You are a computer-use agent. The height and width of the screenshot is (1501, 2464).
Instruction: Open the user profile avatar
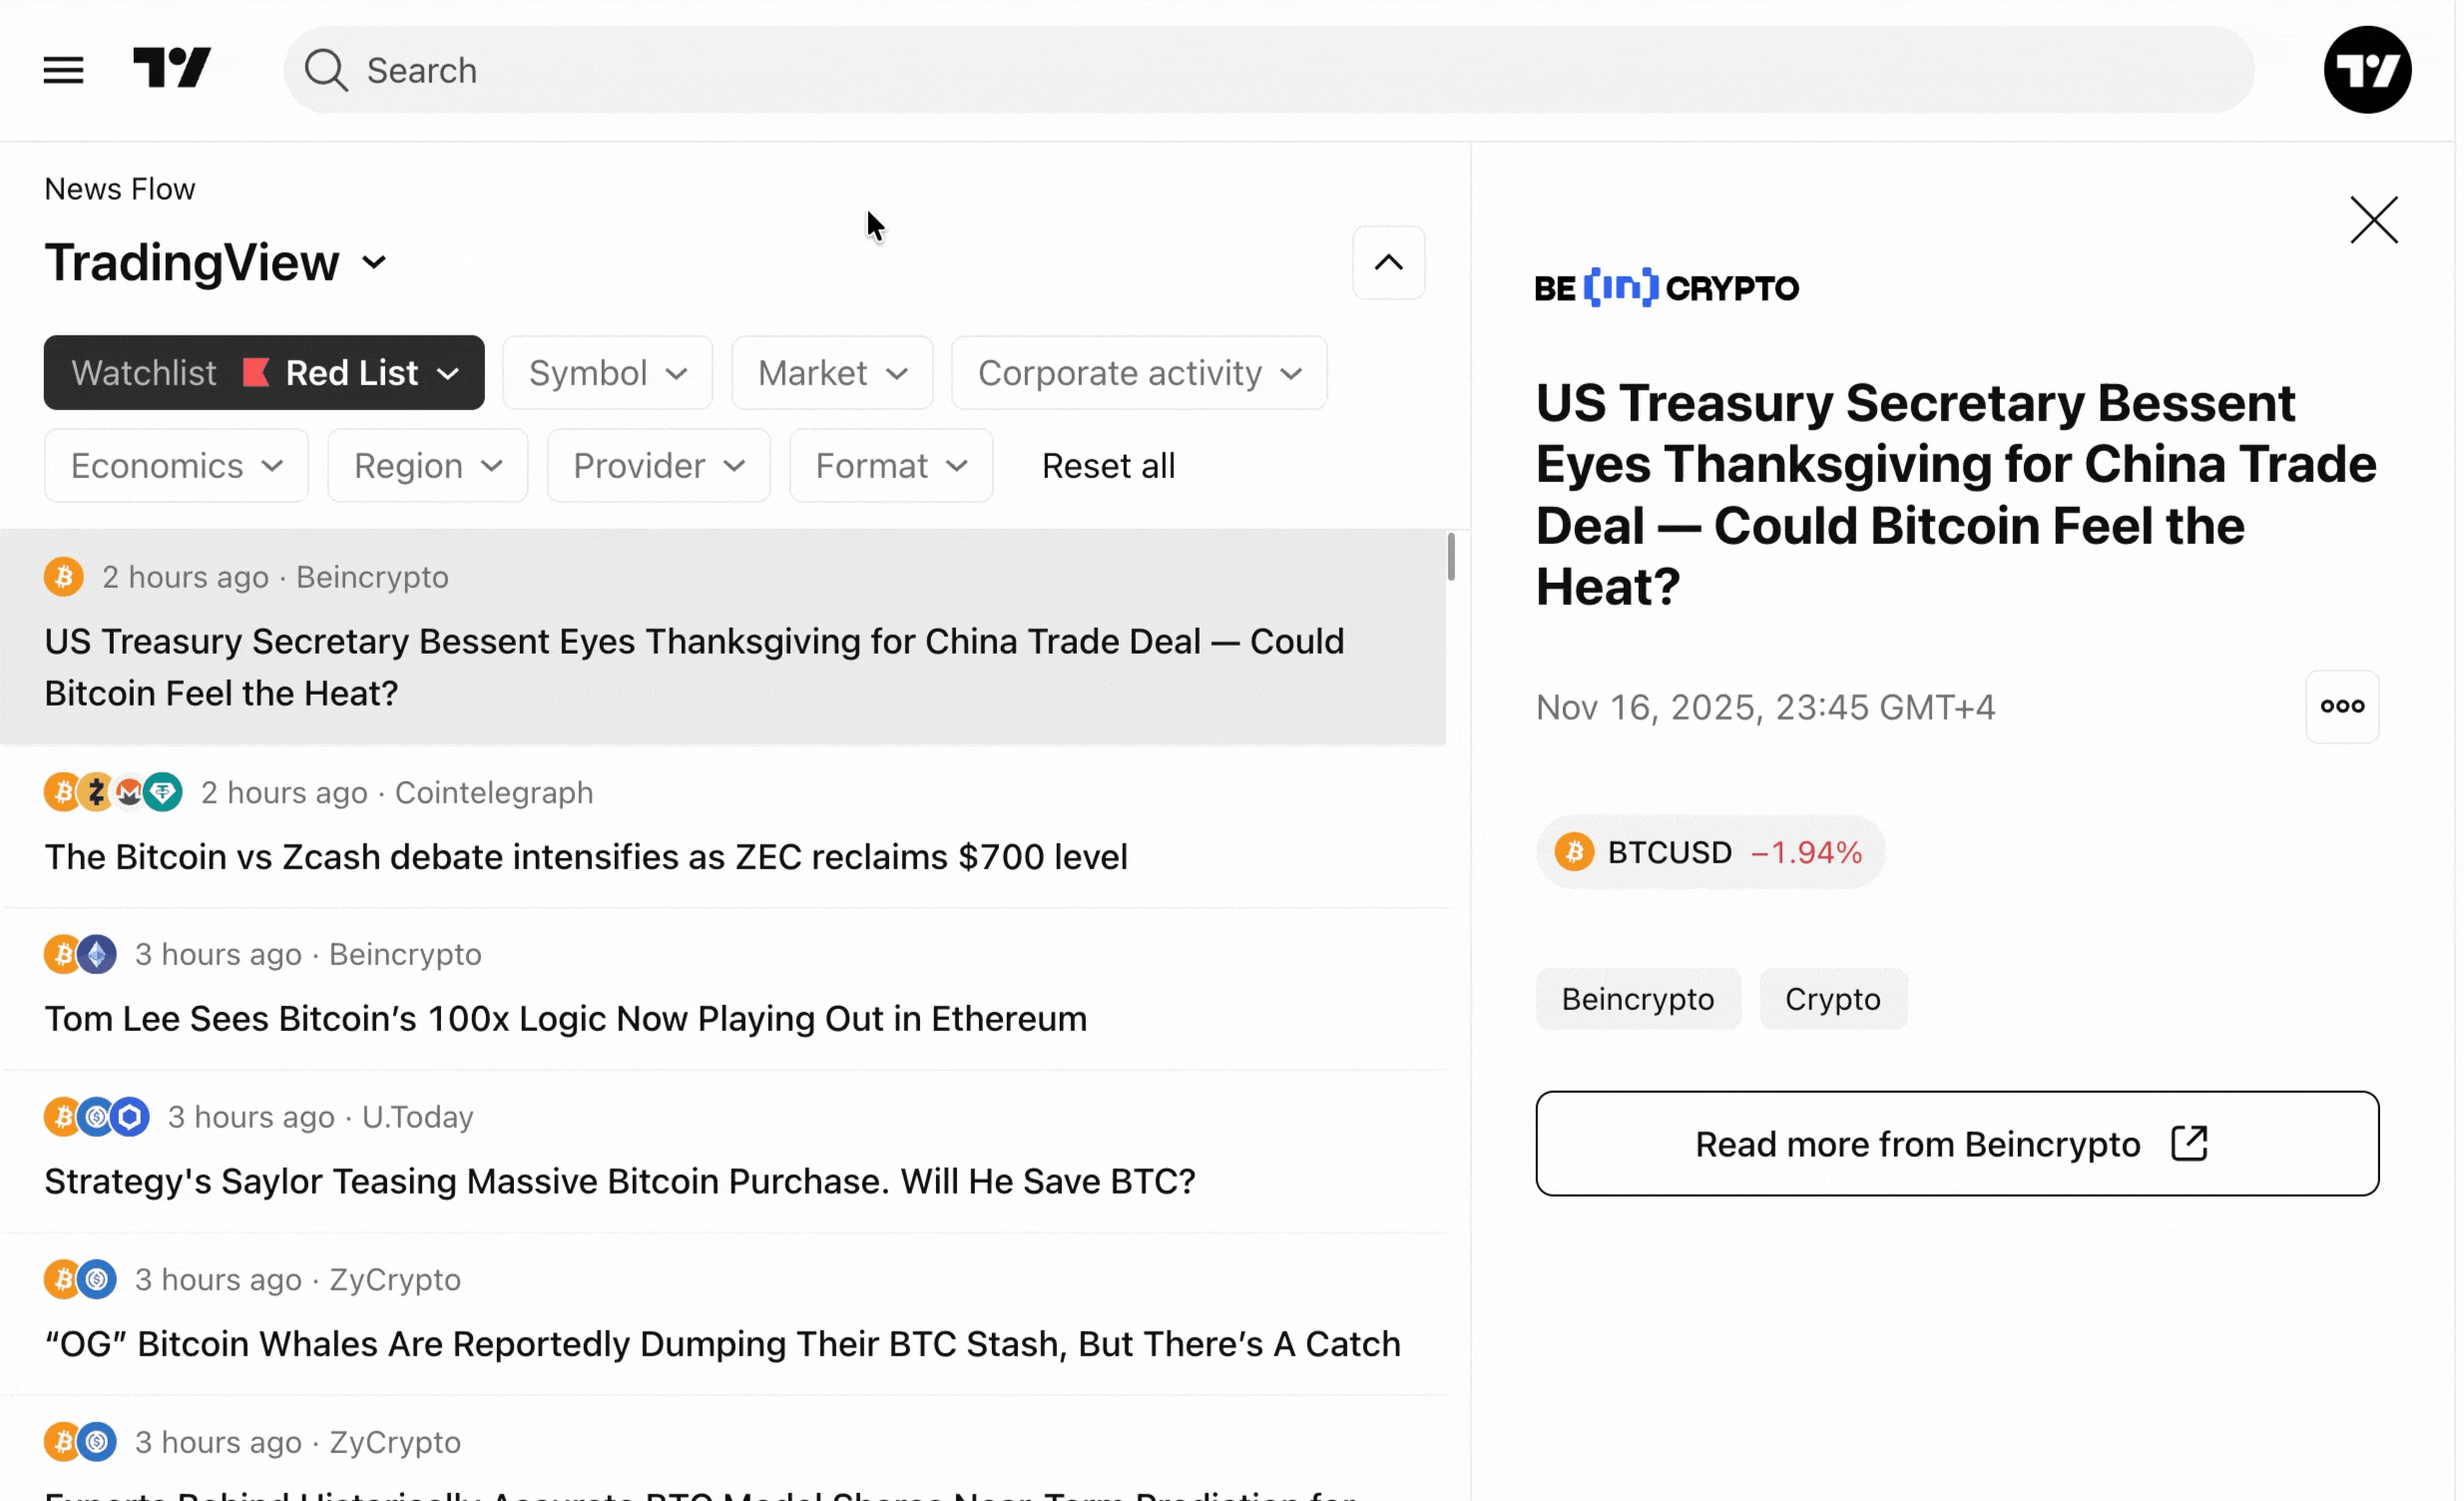click(x=2366, y=70)
